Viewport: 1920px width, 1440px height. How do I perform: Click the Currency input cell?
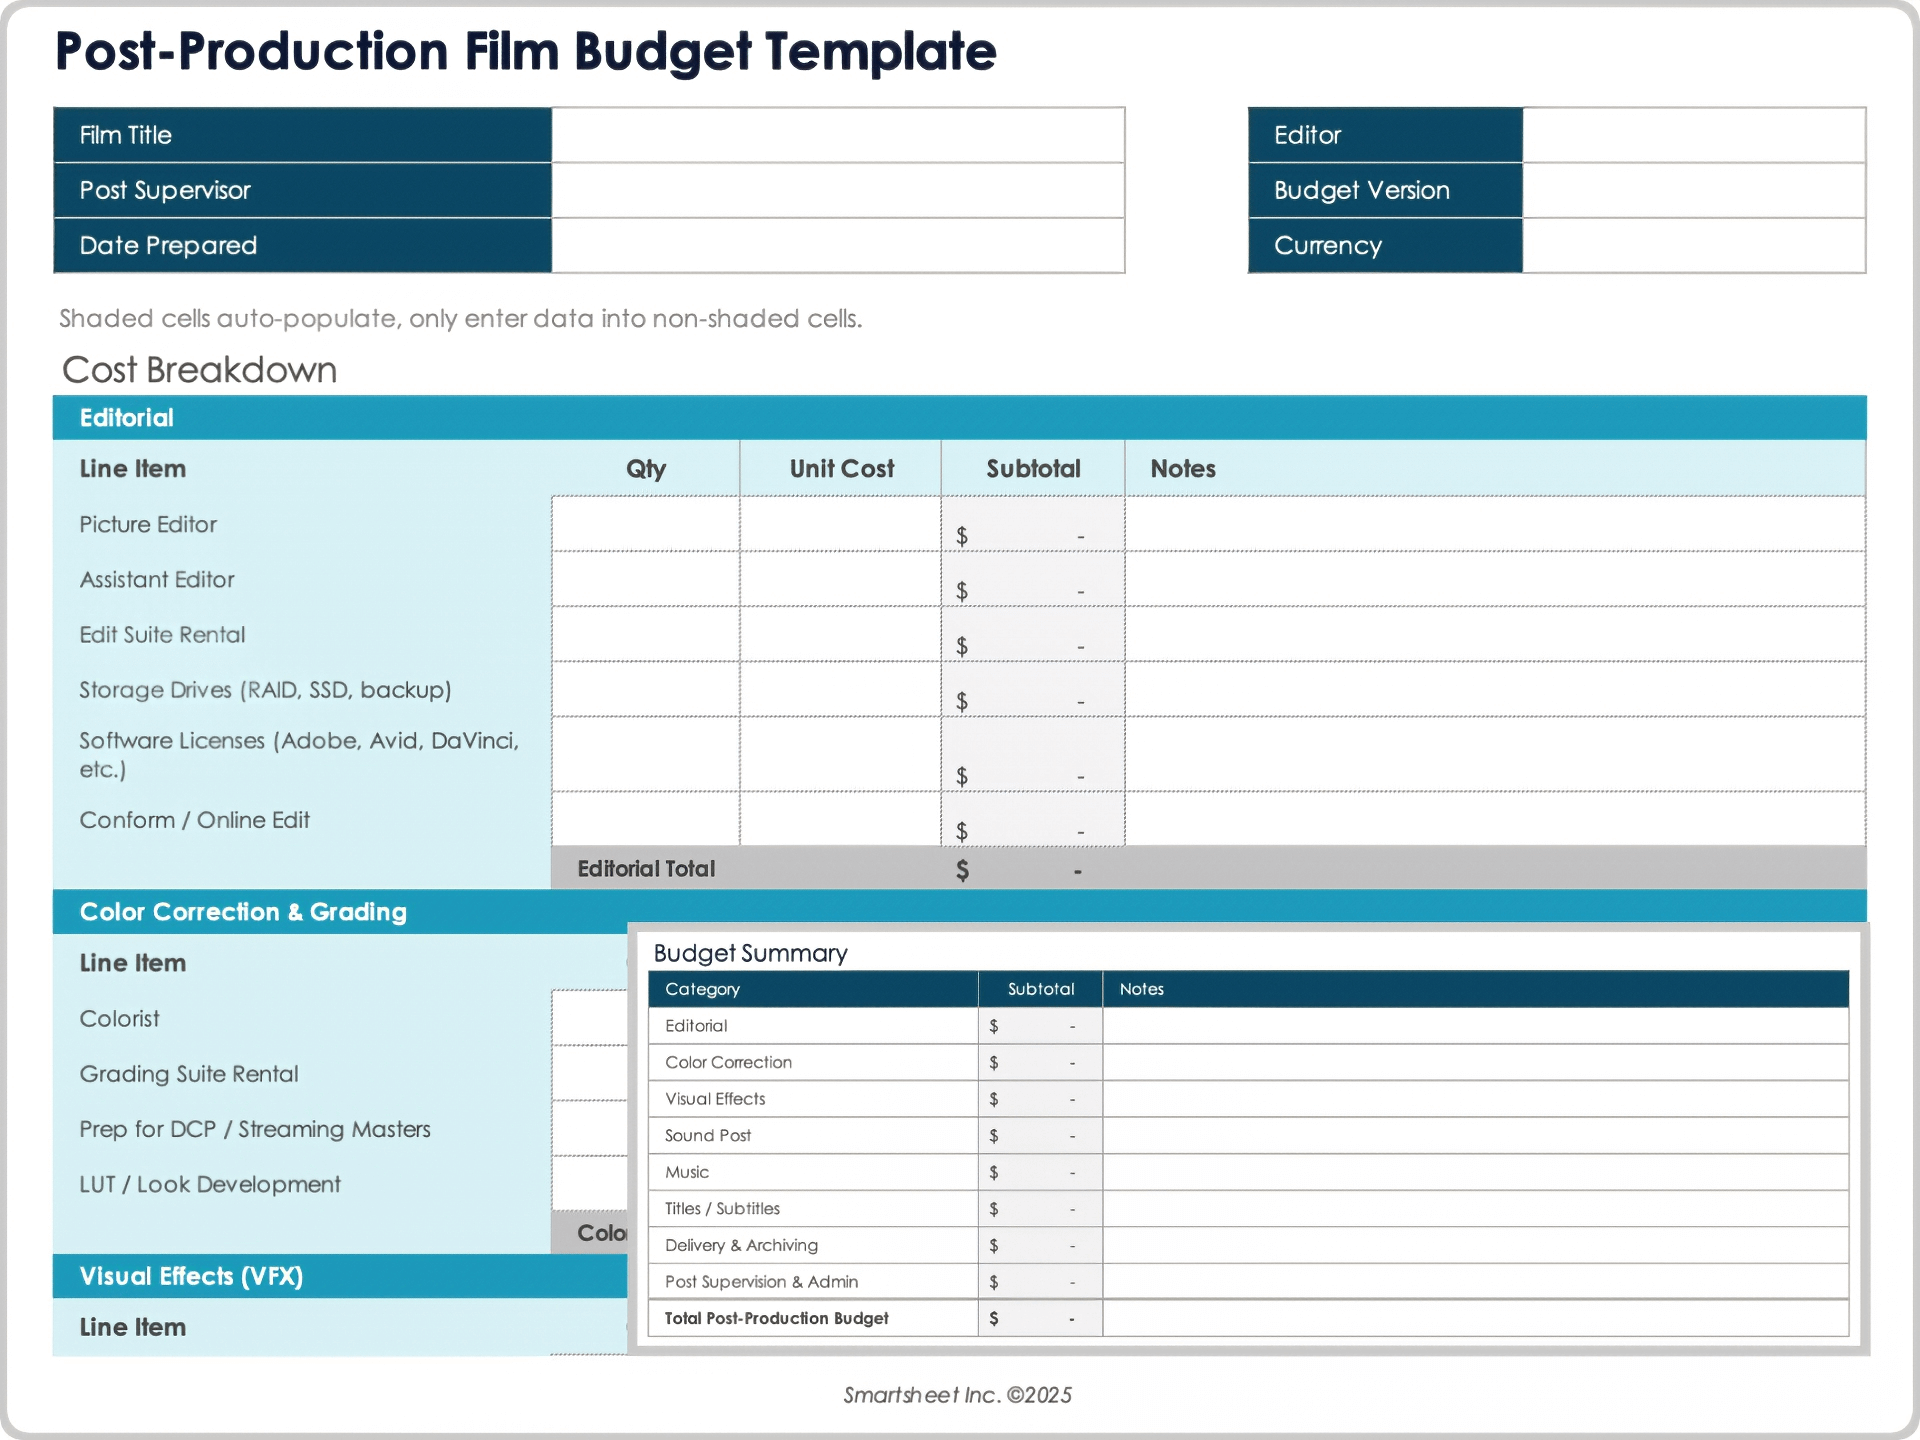click(1693, 245)
